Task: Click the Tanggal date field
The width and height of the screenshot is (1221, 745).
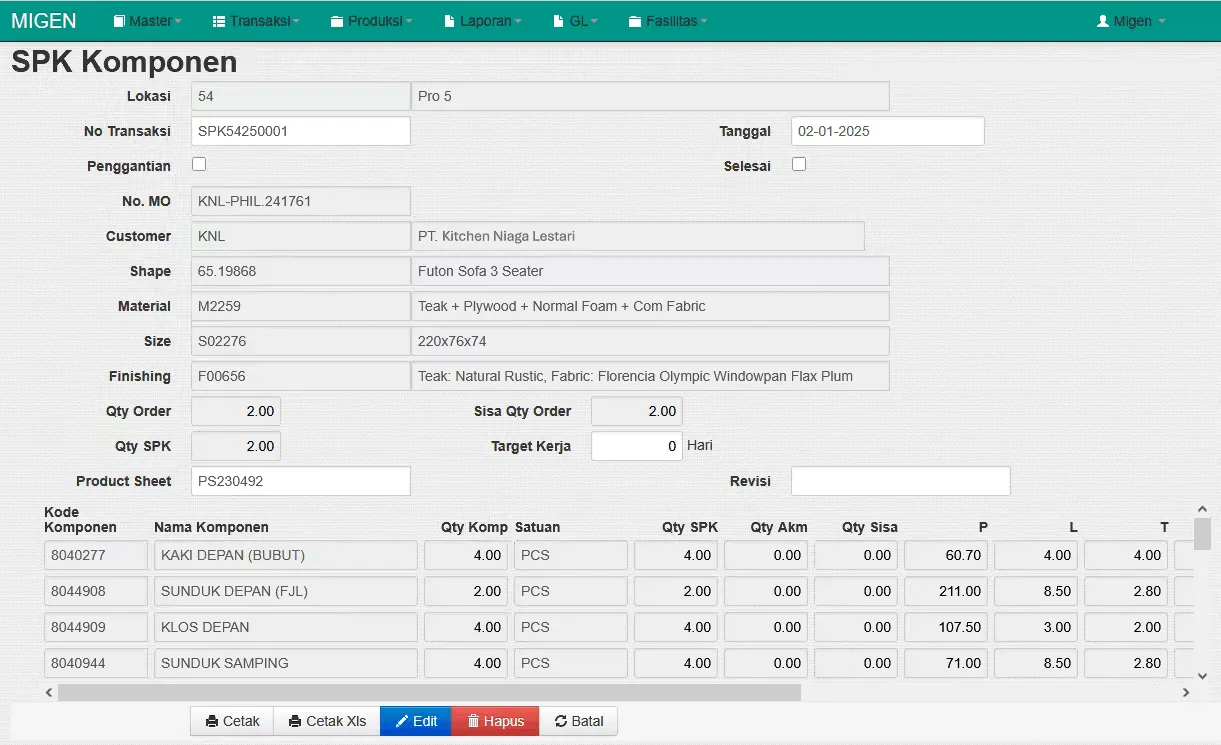Action: pyautogui.click(x=888, y=131)
